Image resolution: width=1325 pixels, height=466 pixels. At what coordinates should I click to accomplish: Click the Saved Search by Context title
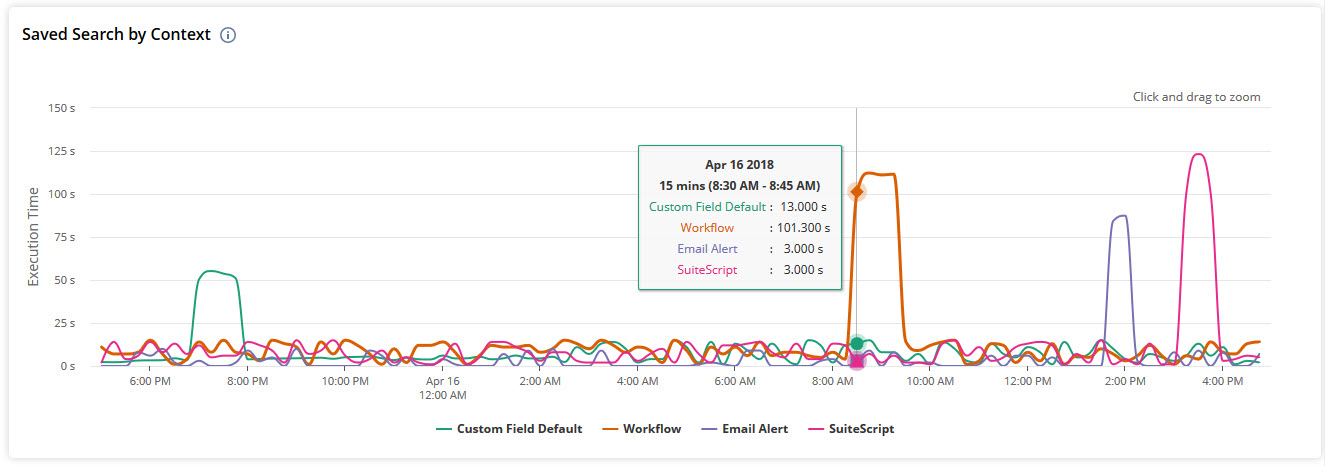pos(116,34)
